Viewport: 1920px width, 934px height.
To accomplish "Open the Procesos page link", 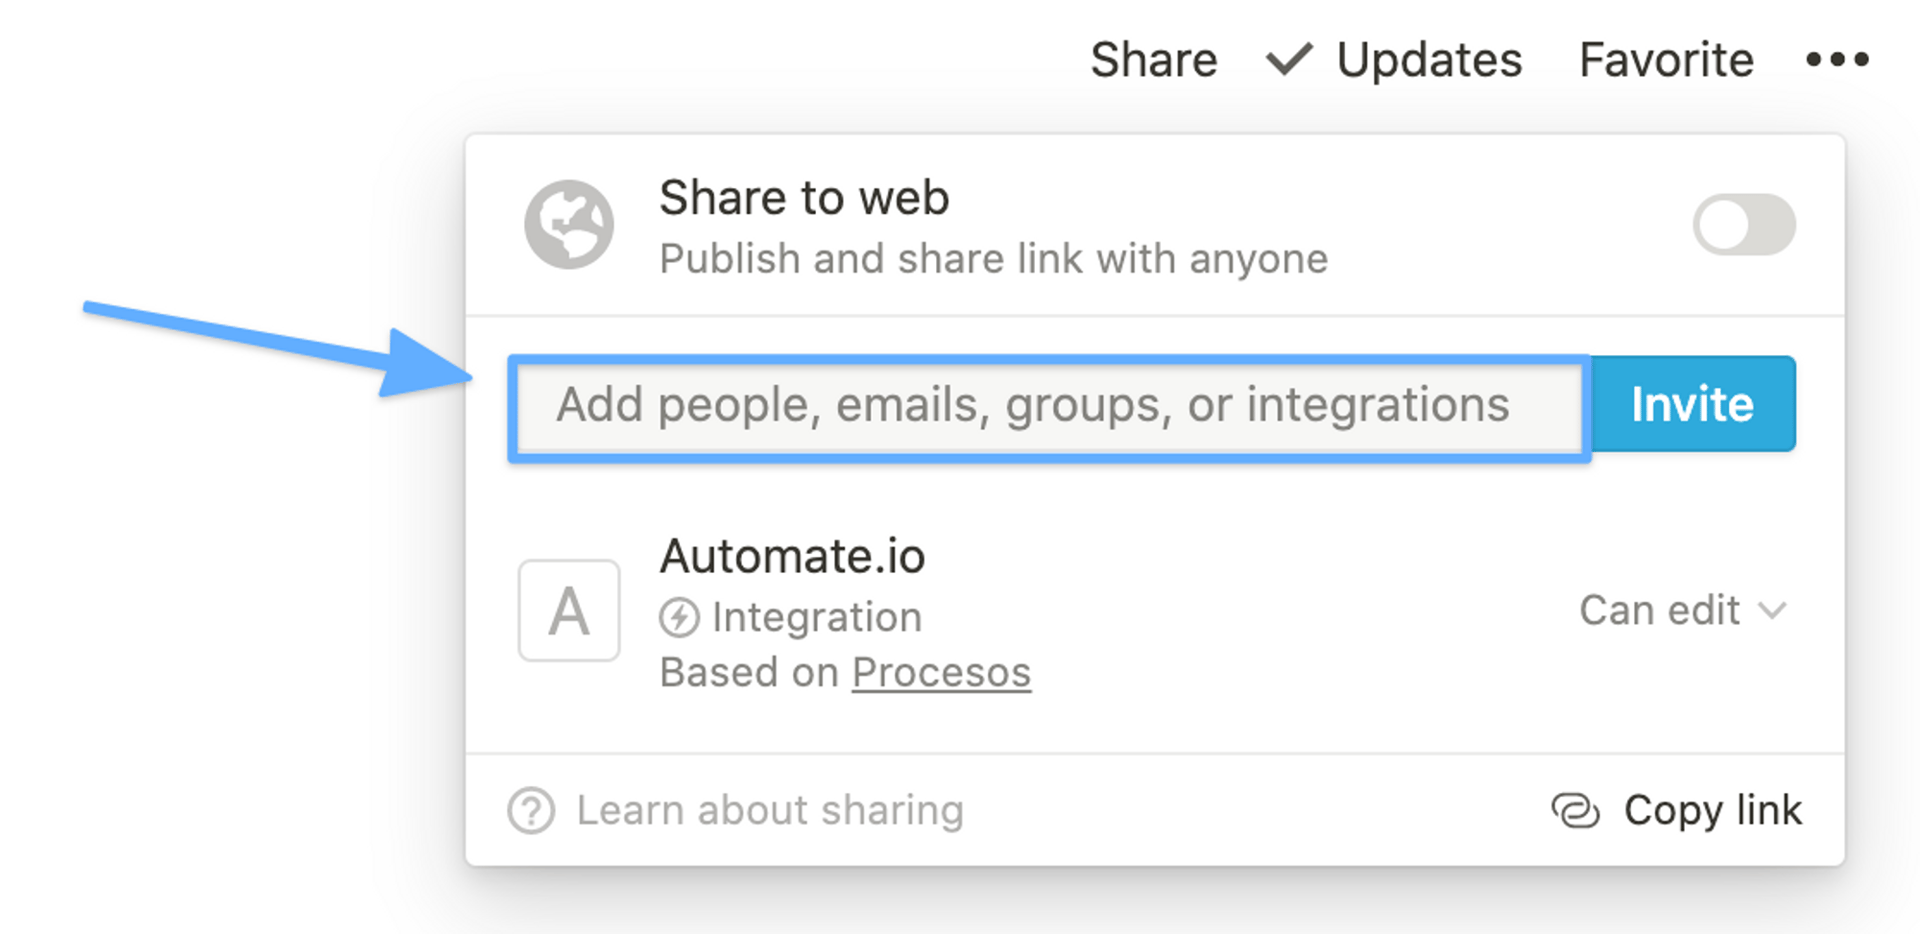I will (x=941, y=672).
